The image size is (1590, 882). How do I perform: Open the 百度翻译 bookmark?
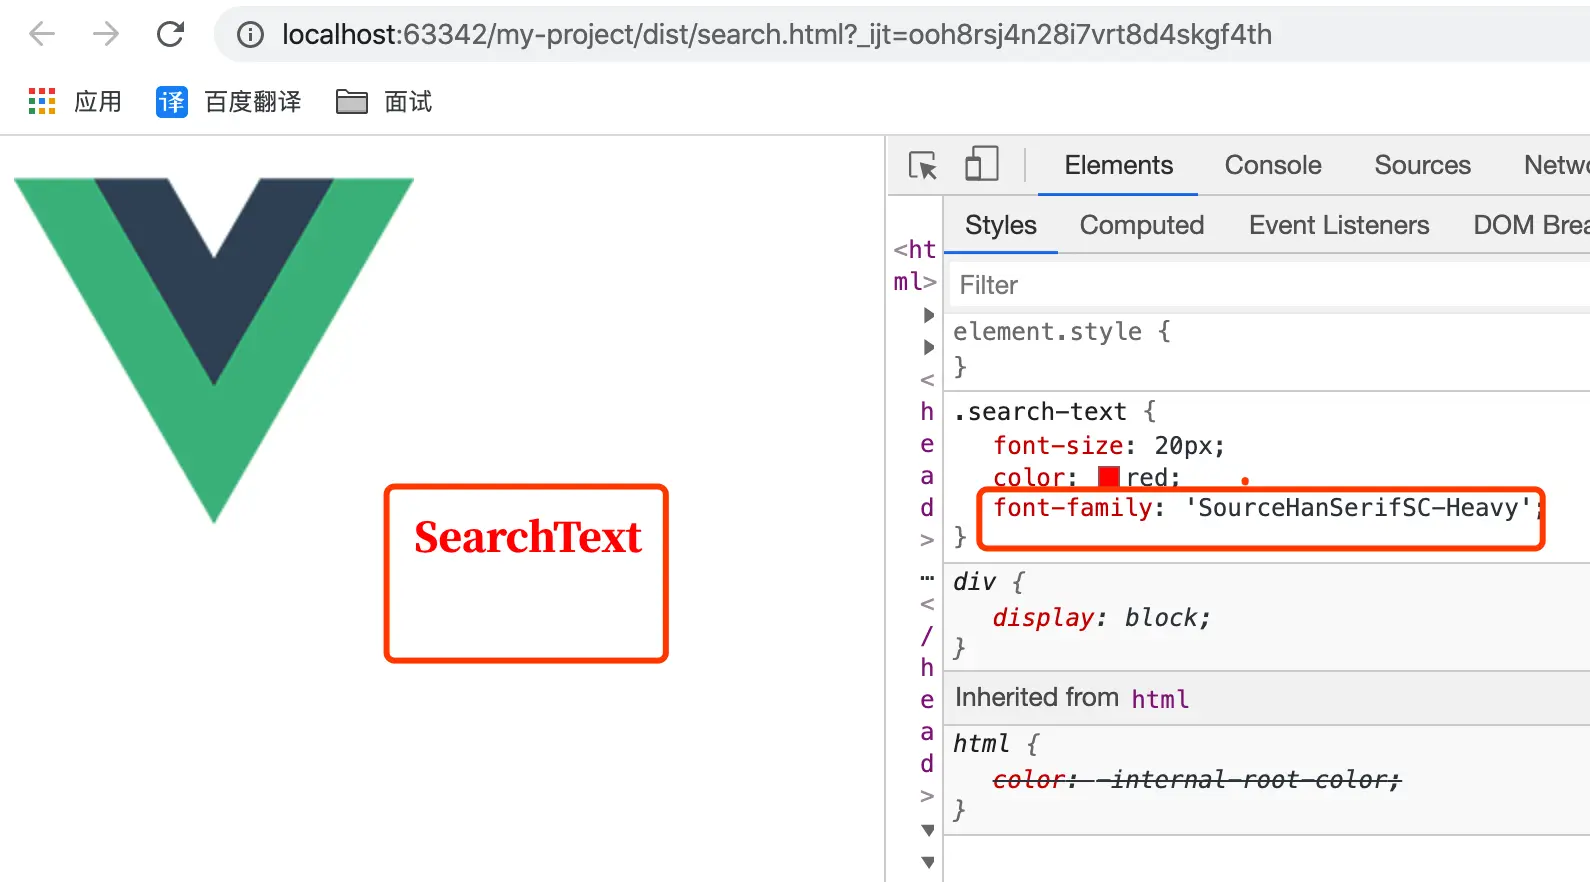228,101
